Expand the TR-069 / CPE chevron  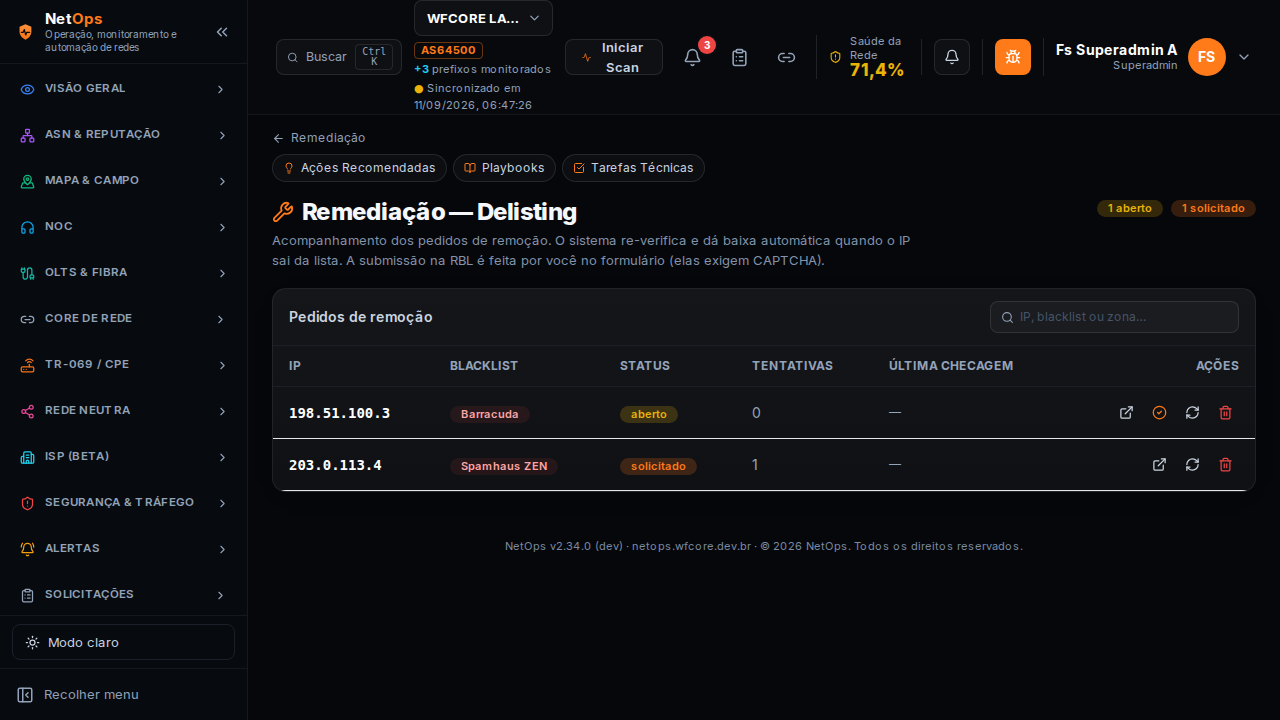pos(221,365)
